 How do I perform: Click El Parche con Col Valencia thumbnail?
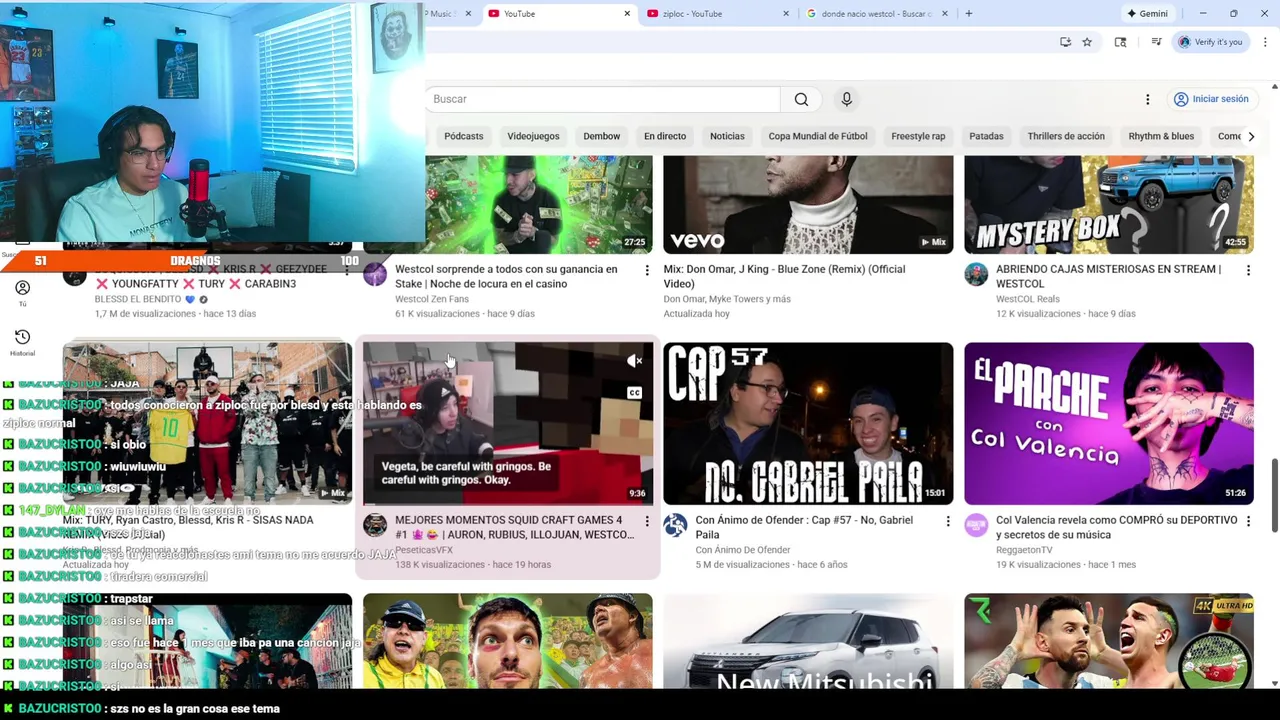(x=1109, y=423)
